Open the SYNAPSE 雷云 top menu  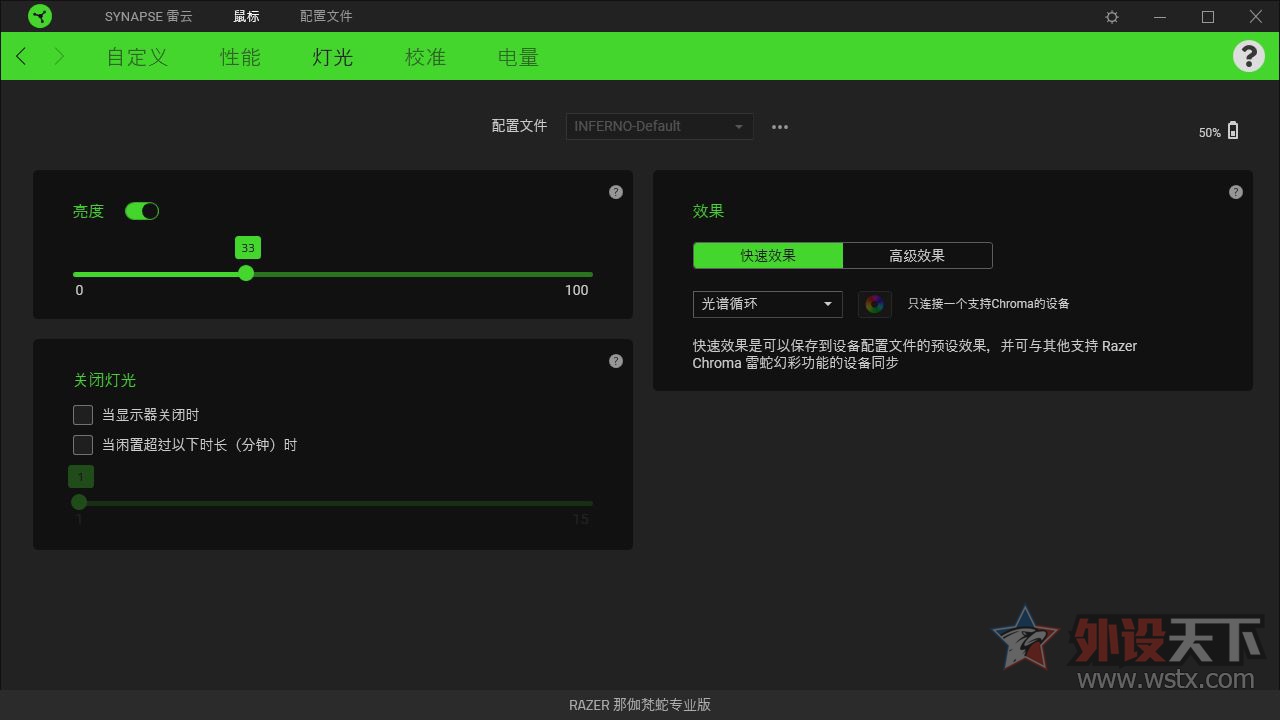click(148, 16)
